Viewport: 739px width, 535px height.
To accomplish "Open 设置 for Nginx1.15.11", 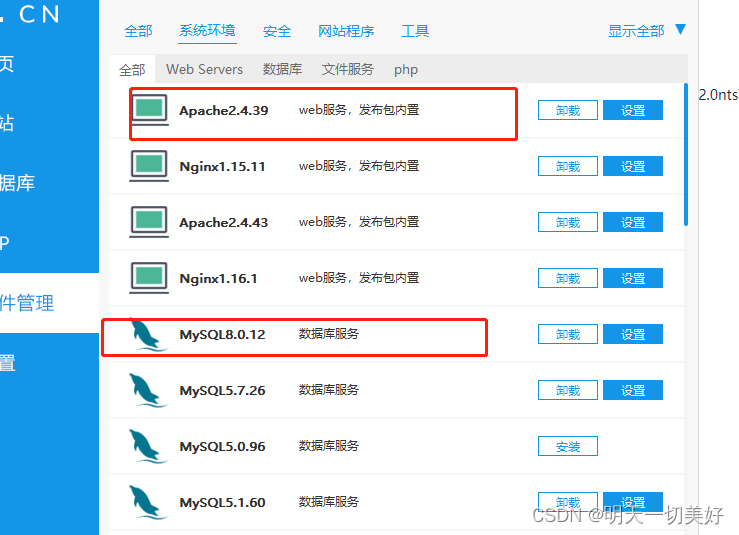I will [633, 166].
